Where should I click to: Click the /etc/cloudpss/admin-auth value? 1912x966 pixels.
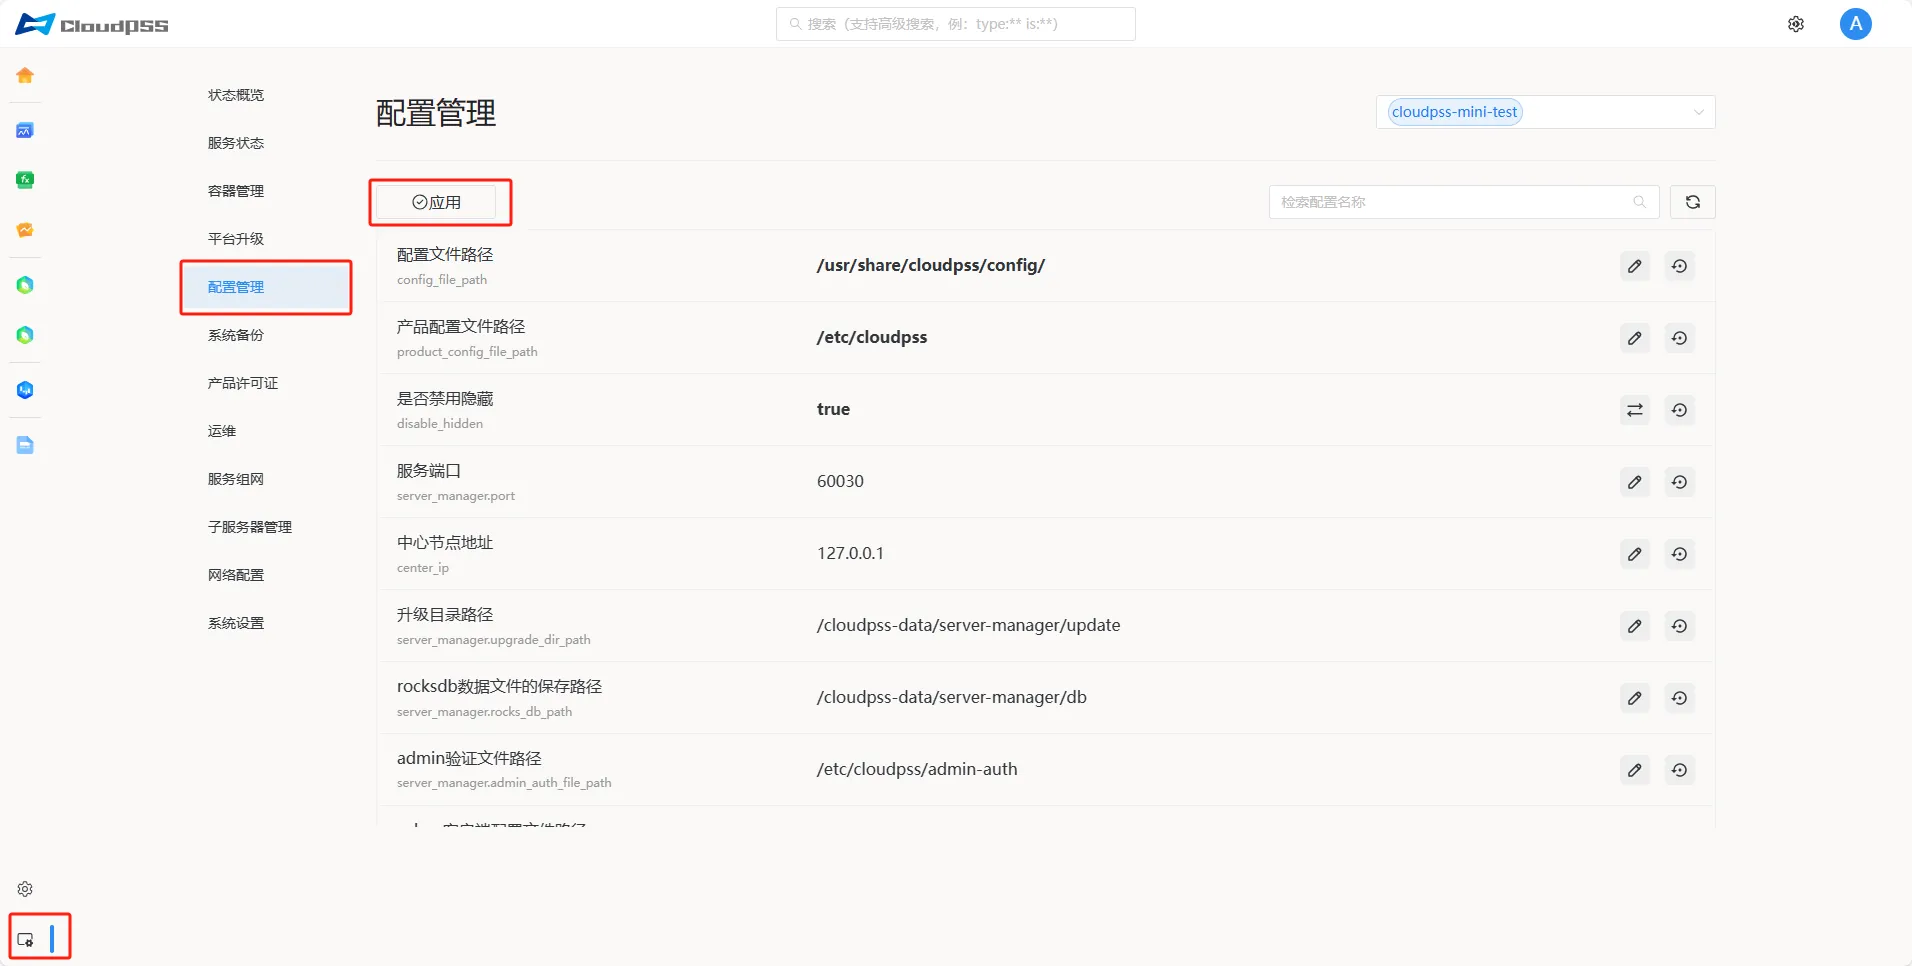click(917, 769)
